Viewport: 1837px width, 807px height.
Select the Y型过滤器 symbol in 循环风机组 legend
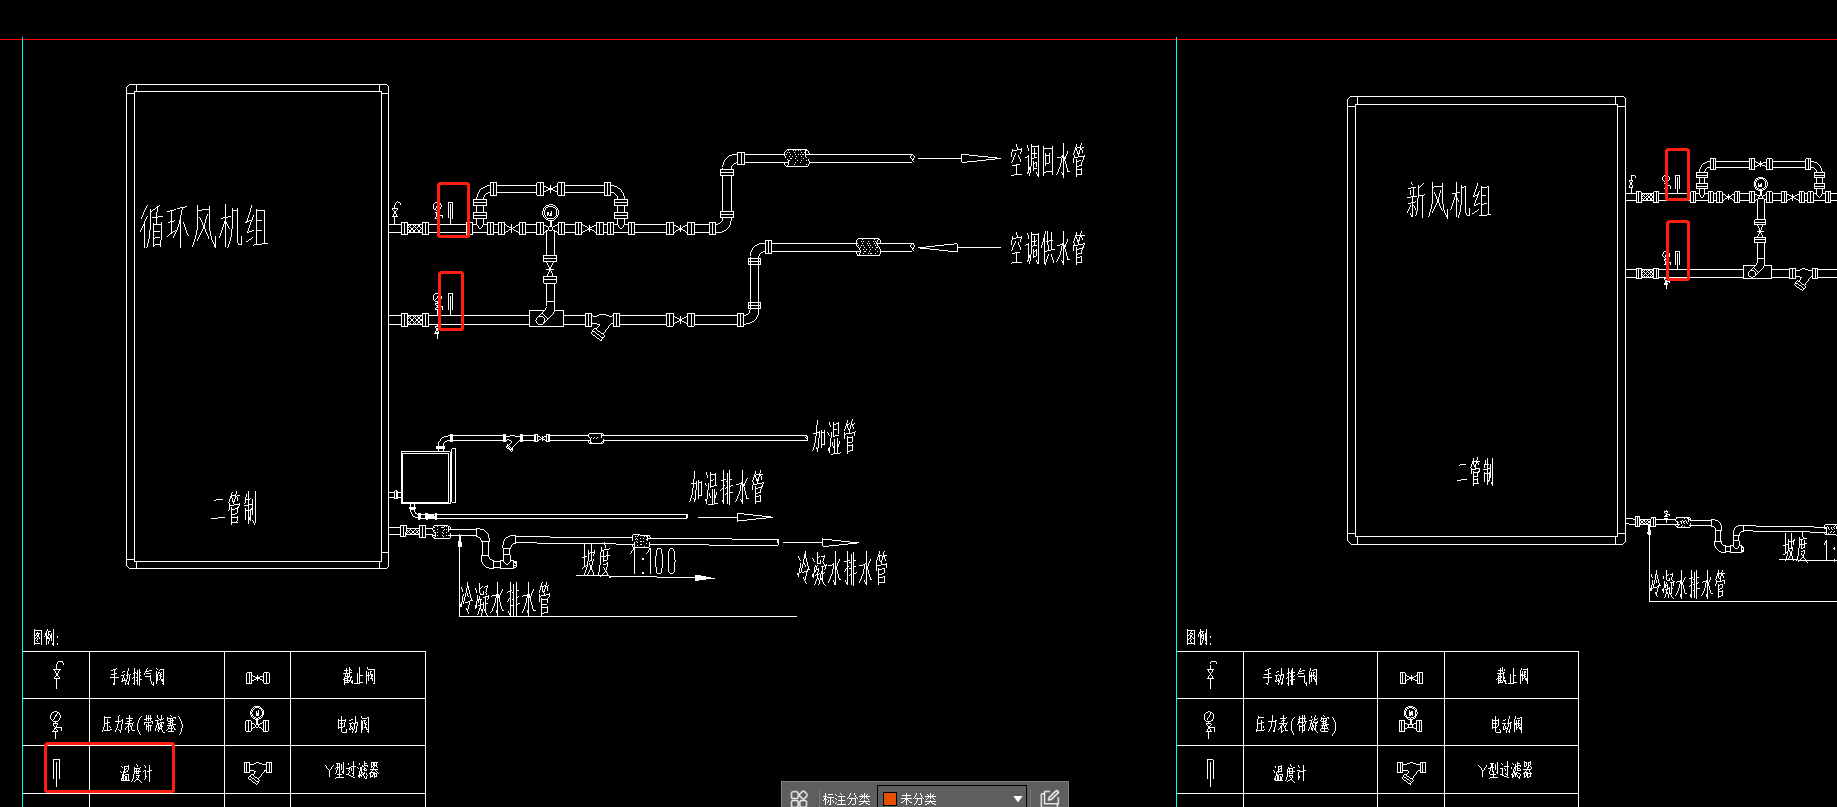pyautogui.click(x=258, y=771)
